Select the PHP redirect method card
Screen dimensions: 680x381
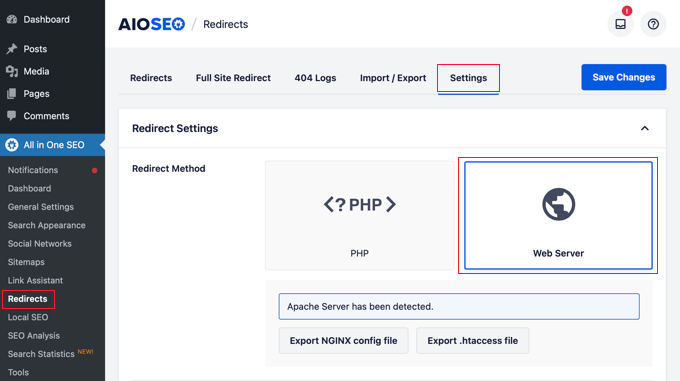(360, 215)
